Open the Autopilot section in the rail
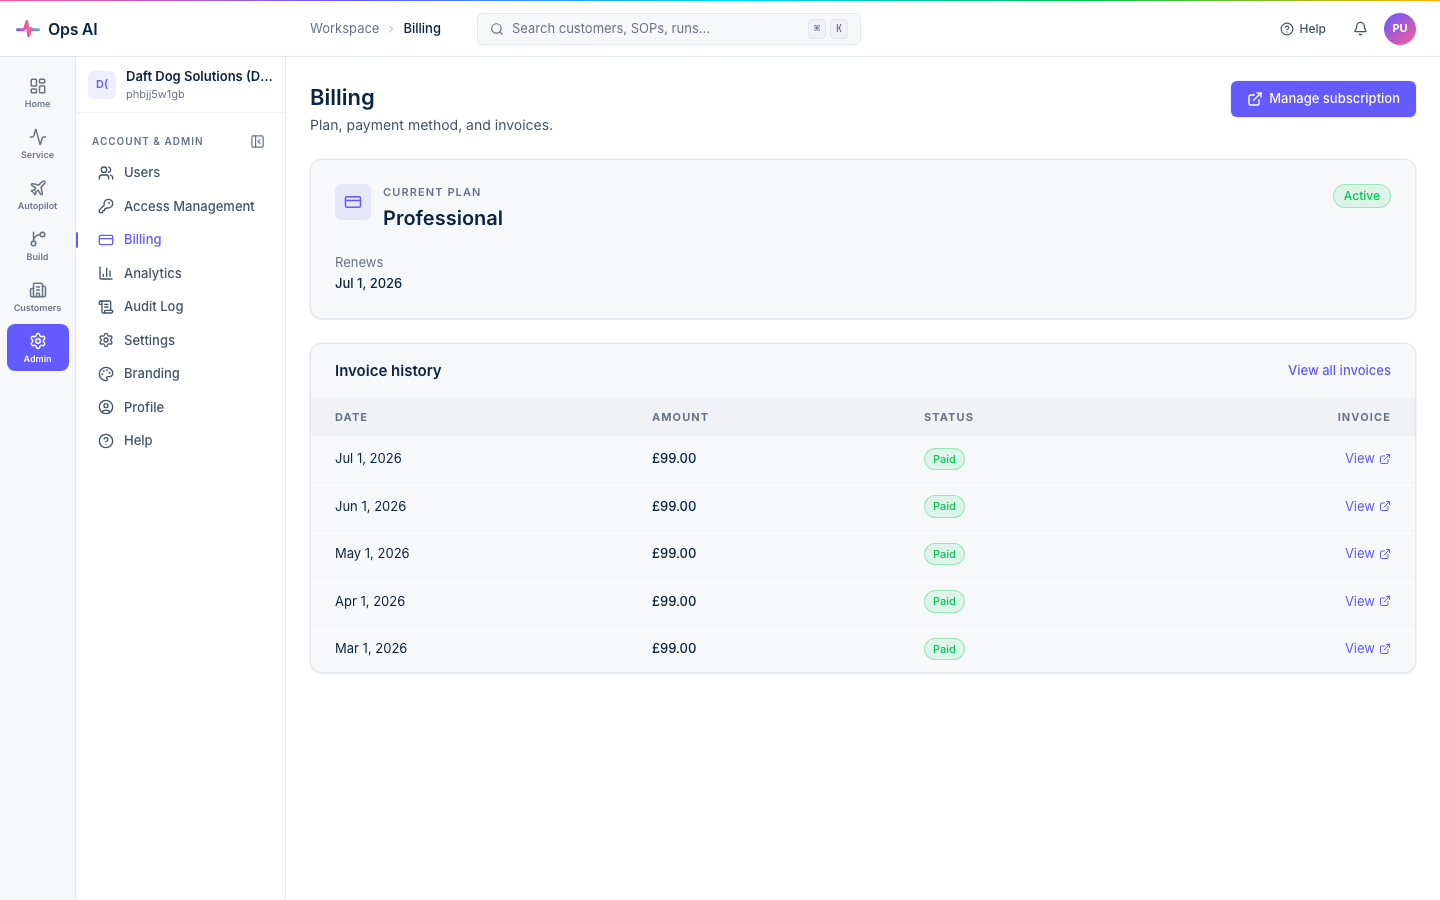The image size is (1440, 900). pyautogui.click(x=38, y=195)
